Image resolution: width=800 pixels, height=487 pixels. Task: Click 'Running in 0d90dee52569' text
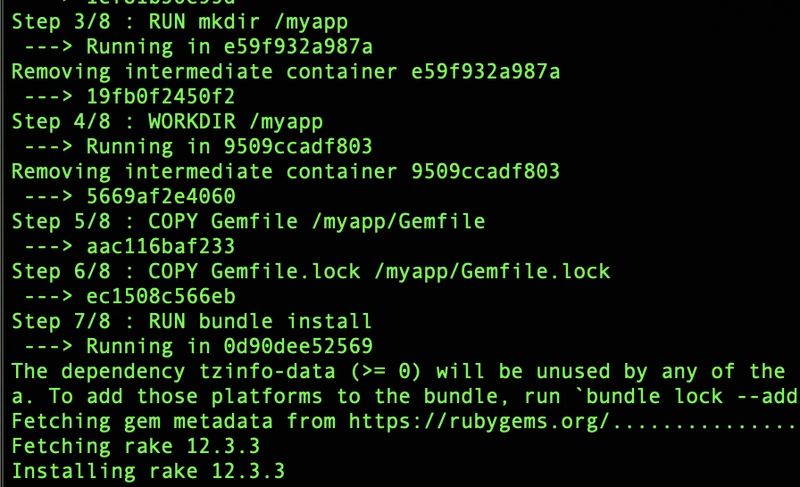pos(229,347)
